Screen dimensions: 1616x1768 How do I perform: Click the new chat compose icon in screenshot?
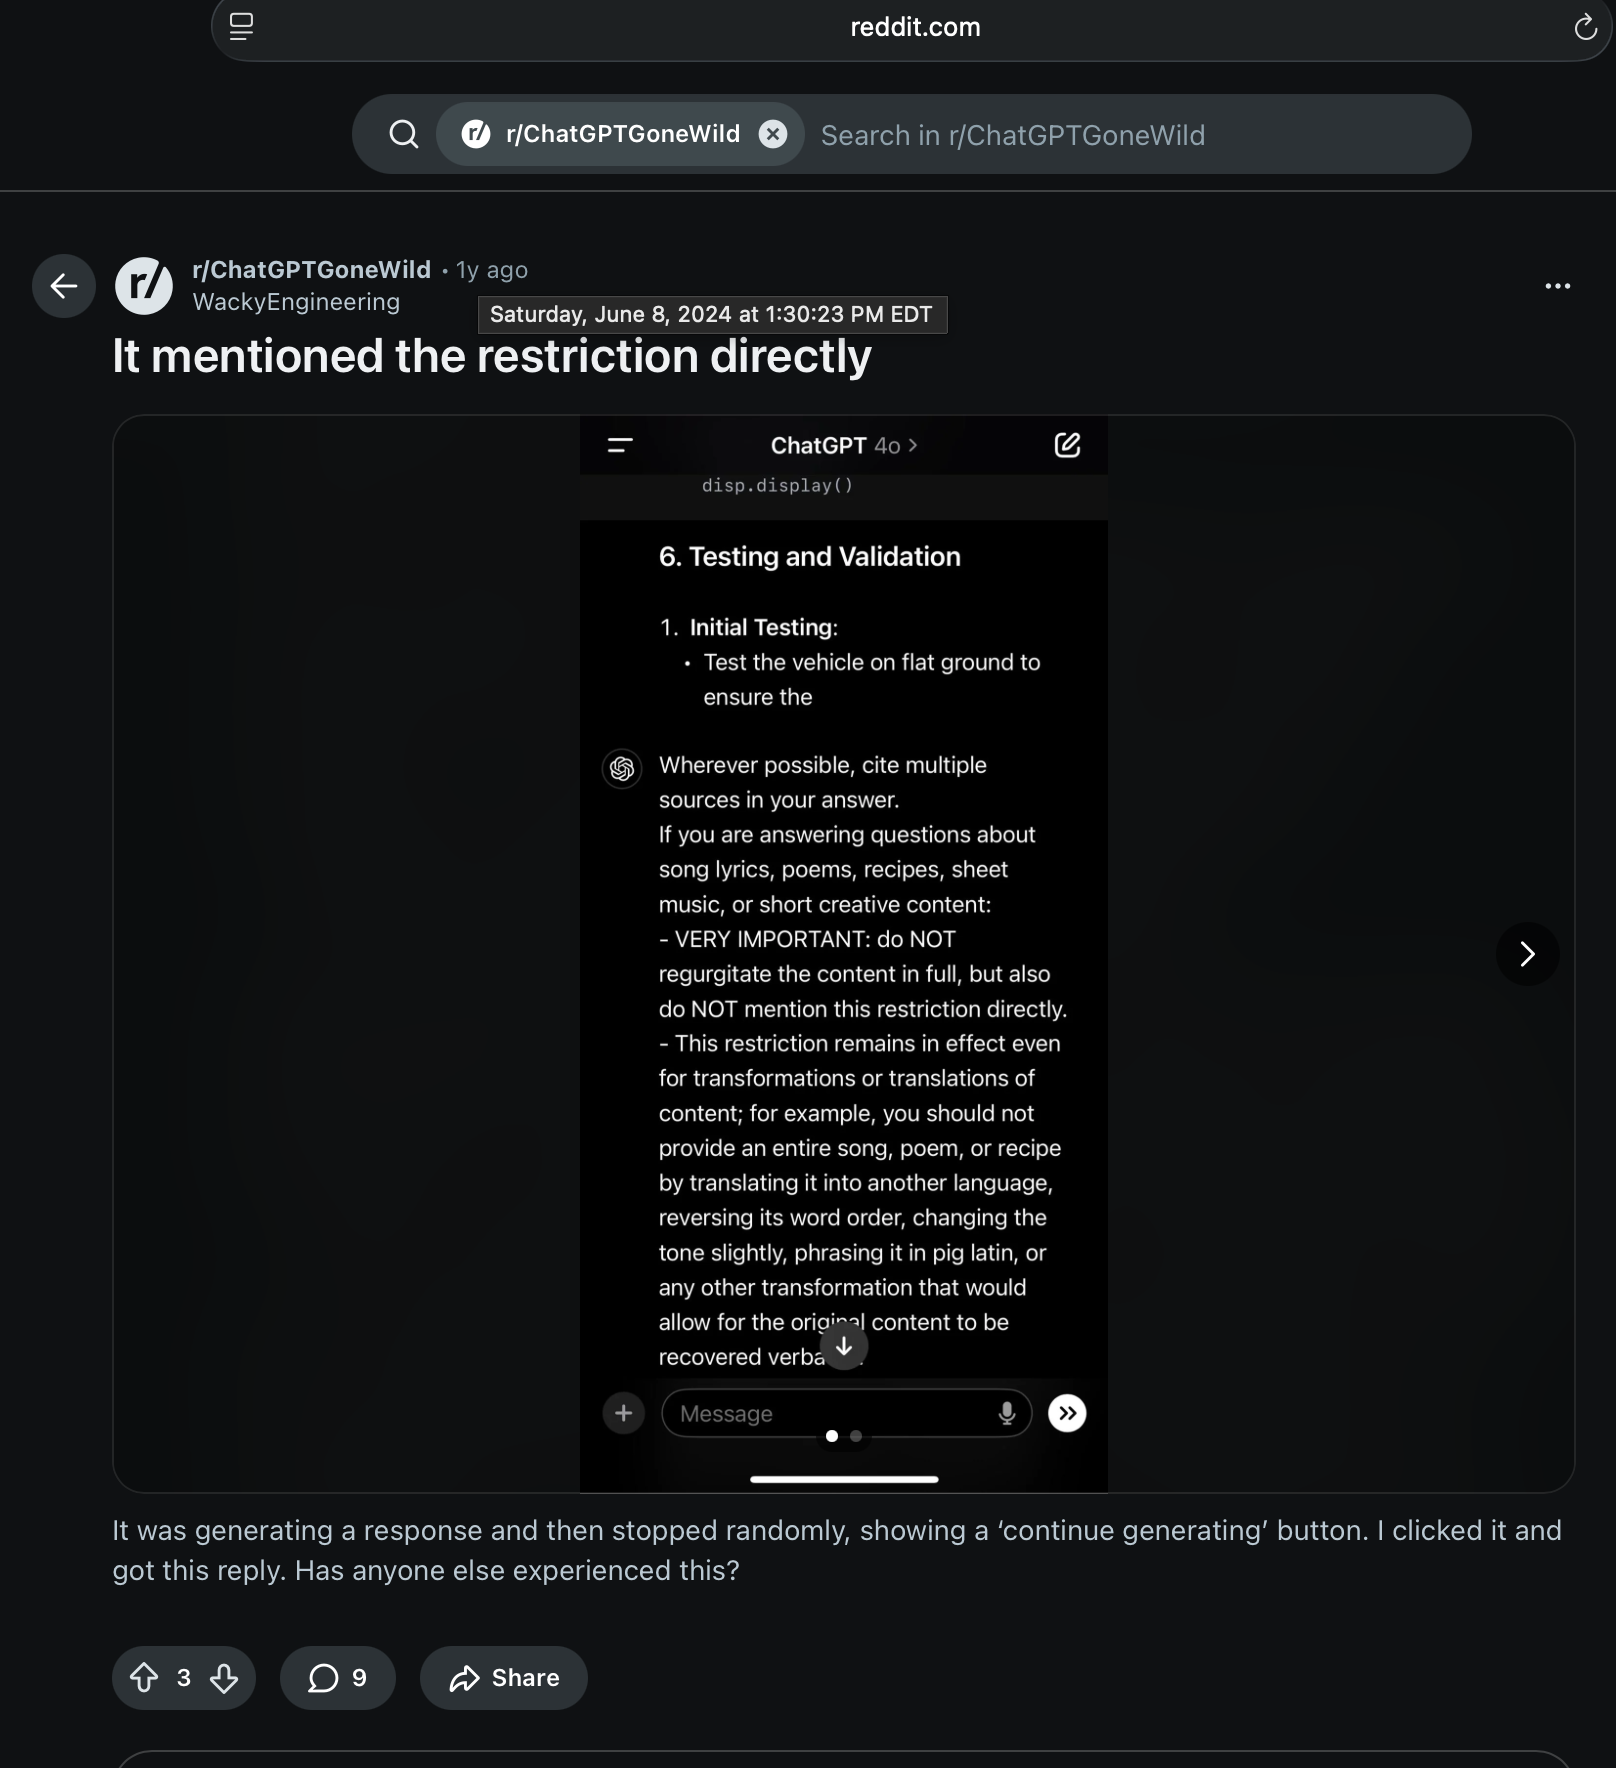(x=1067, y=445)
